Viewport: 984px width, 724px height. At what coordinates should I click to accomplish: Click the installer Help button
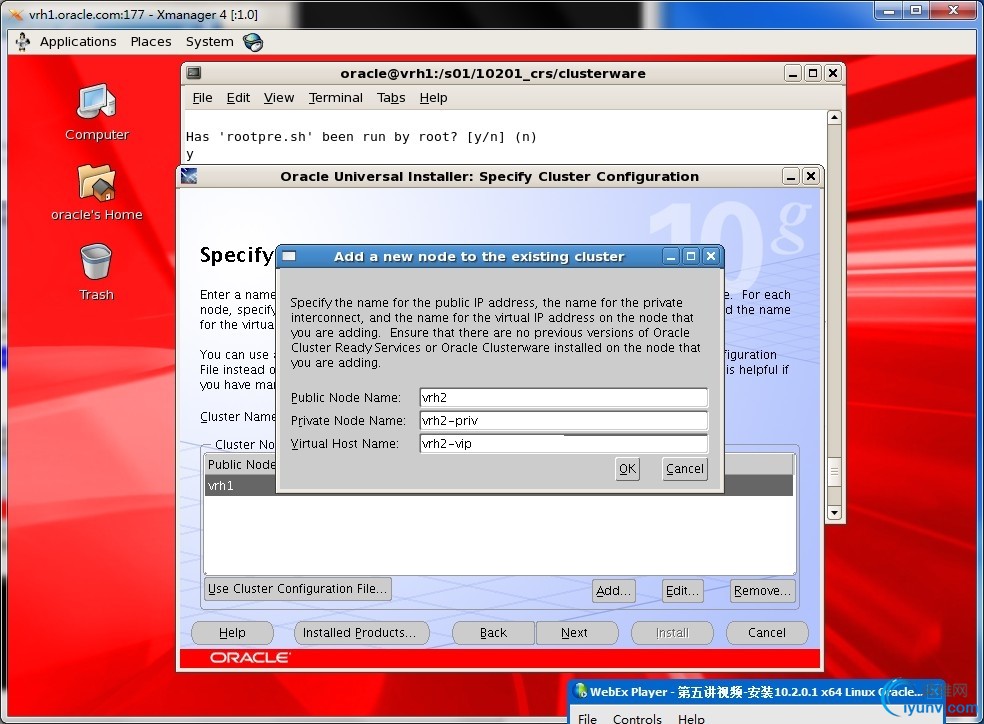click(x=232, y=632)
